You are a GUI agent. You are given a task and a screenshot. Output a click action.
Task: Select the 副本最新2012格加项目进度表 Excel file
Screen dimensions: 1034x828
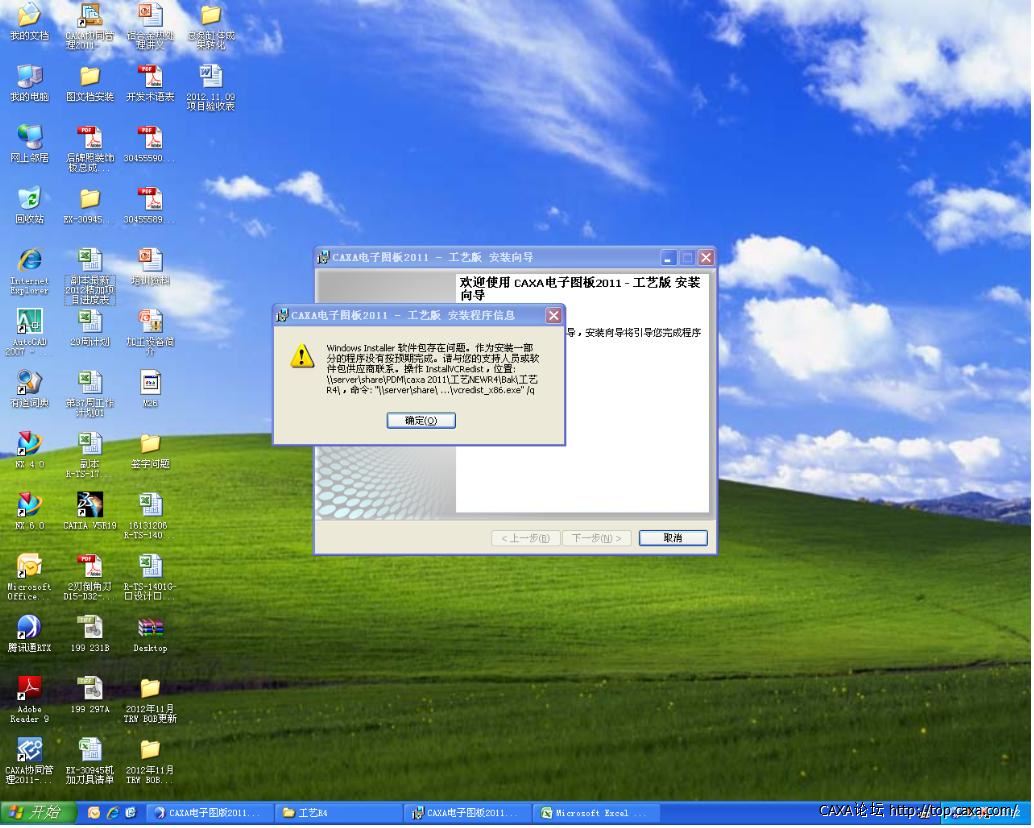point(90,276)
